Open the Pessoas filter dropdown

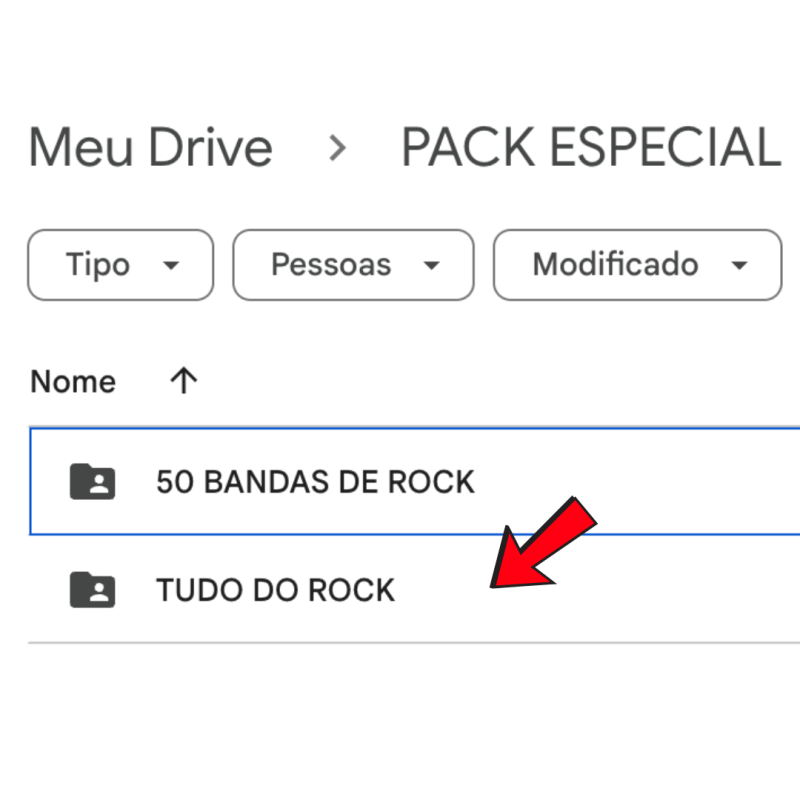point(352,265)
